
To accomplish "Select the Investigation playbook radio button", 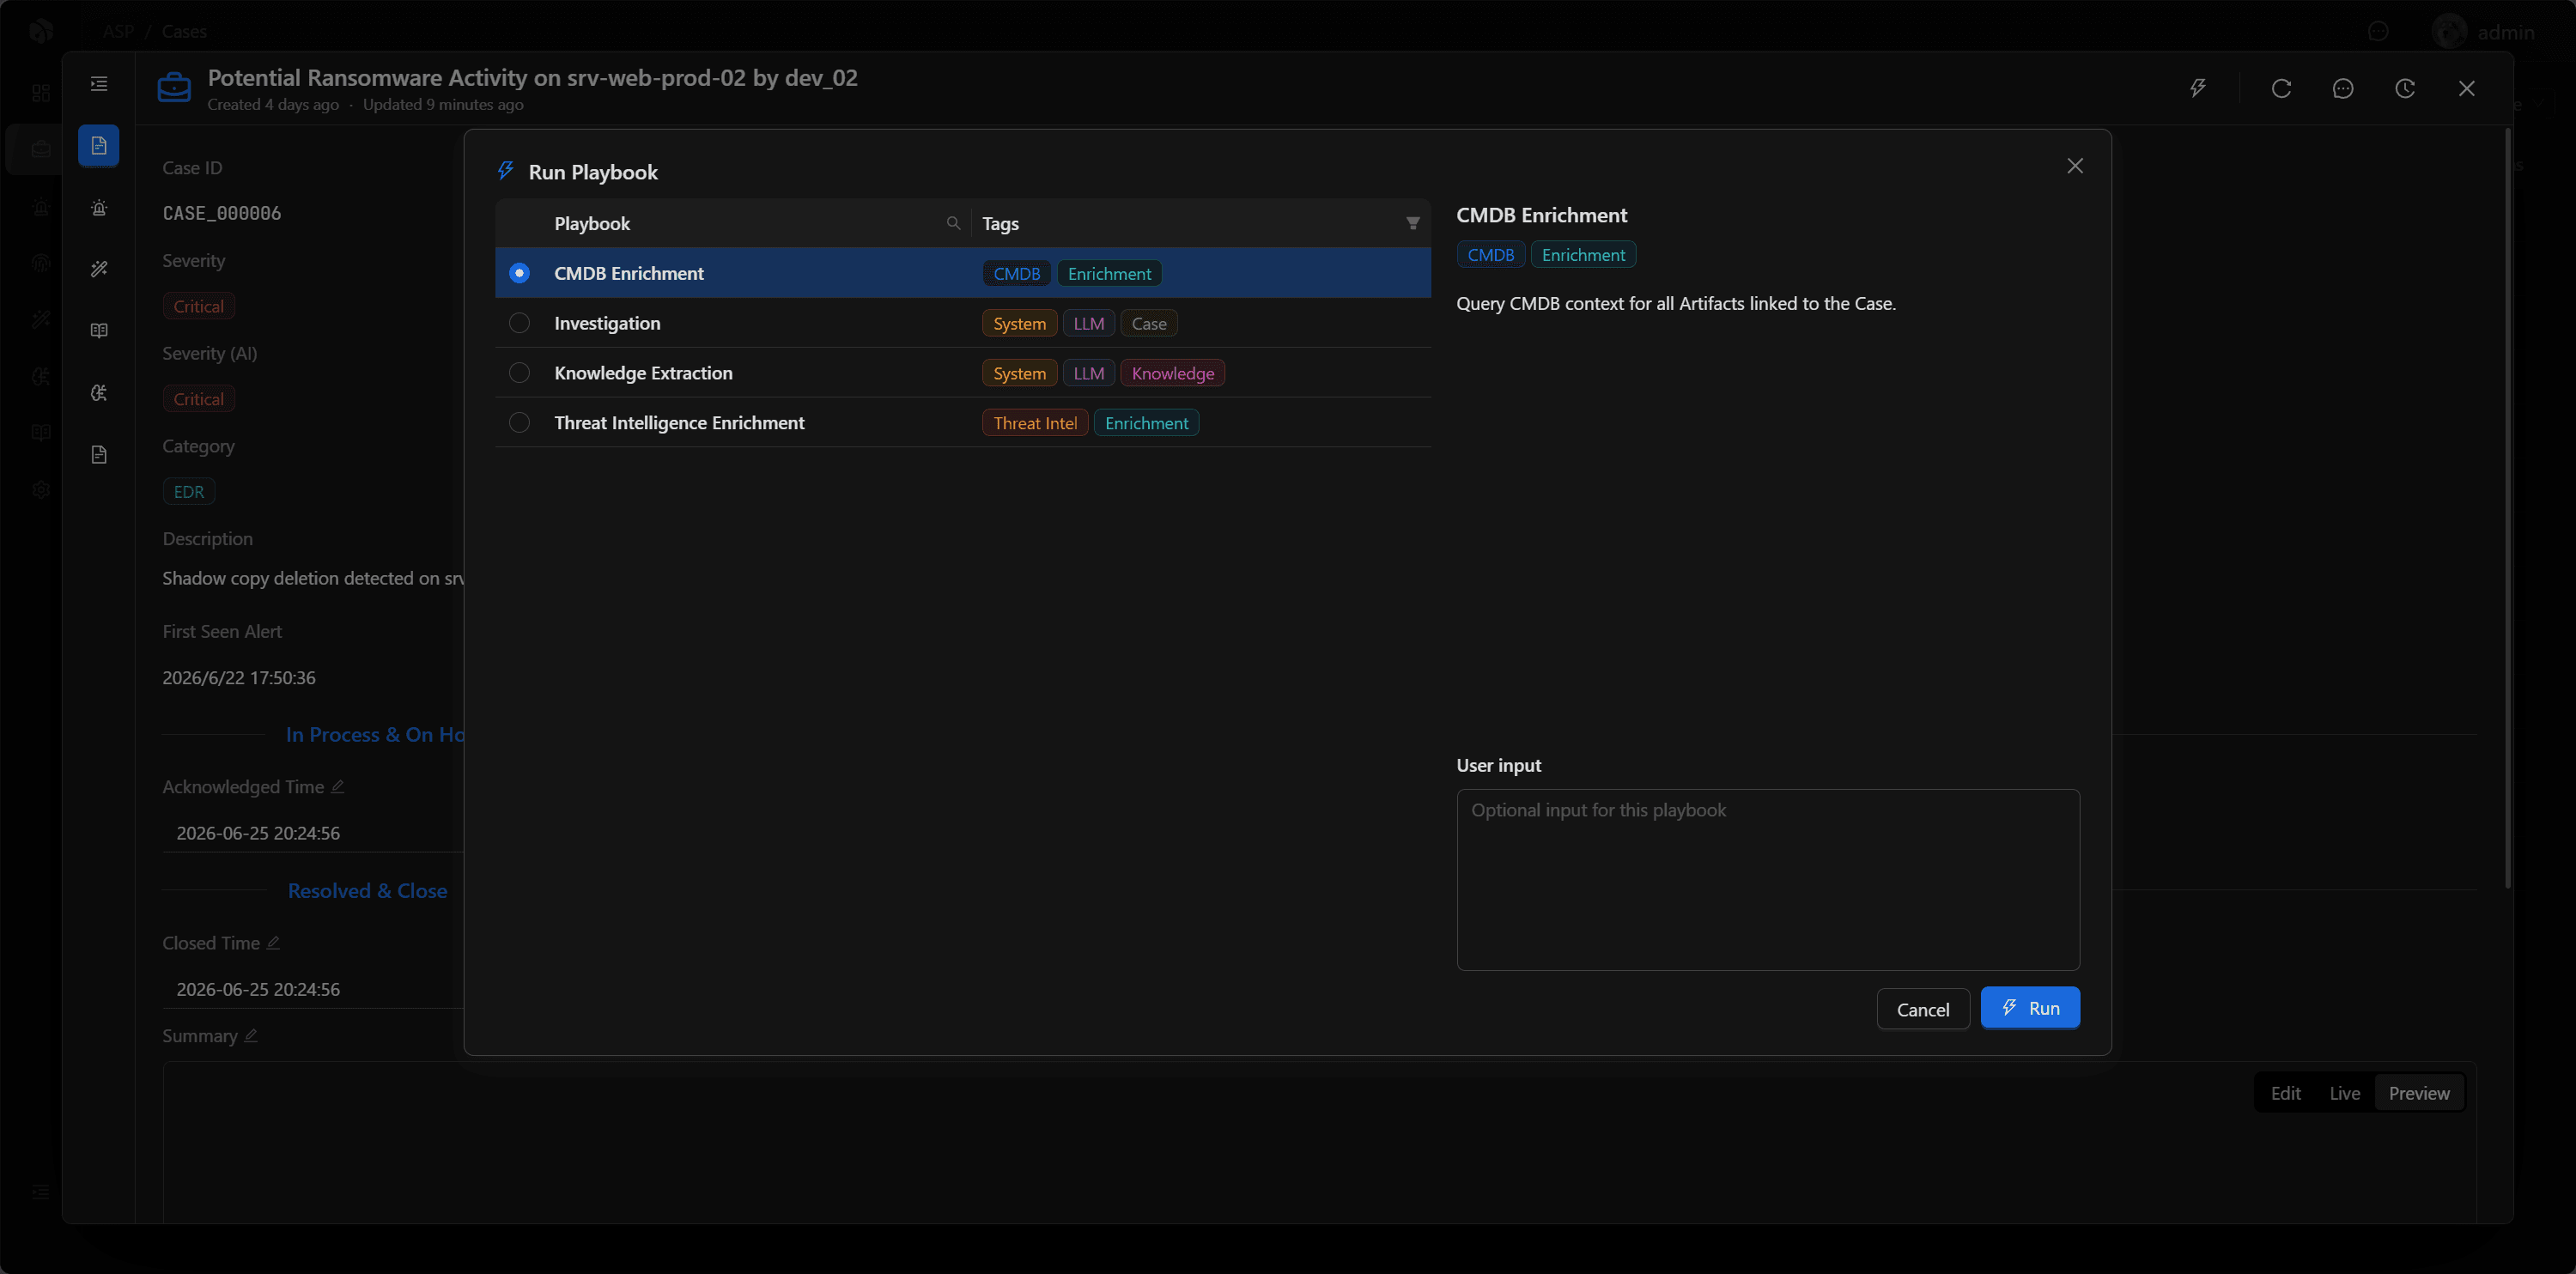I will (x=519, y=323).
